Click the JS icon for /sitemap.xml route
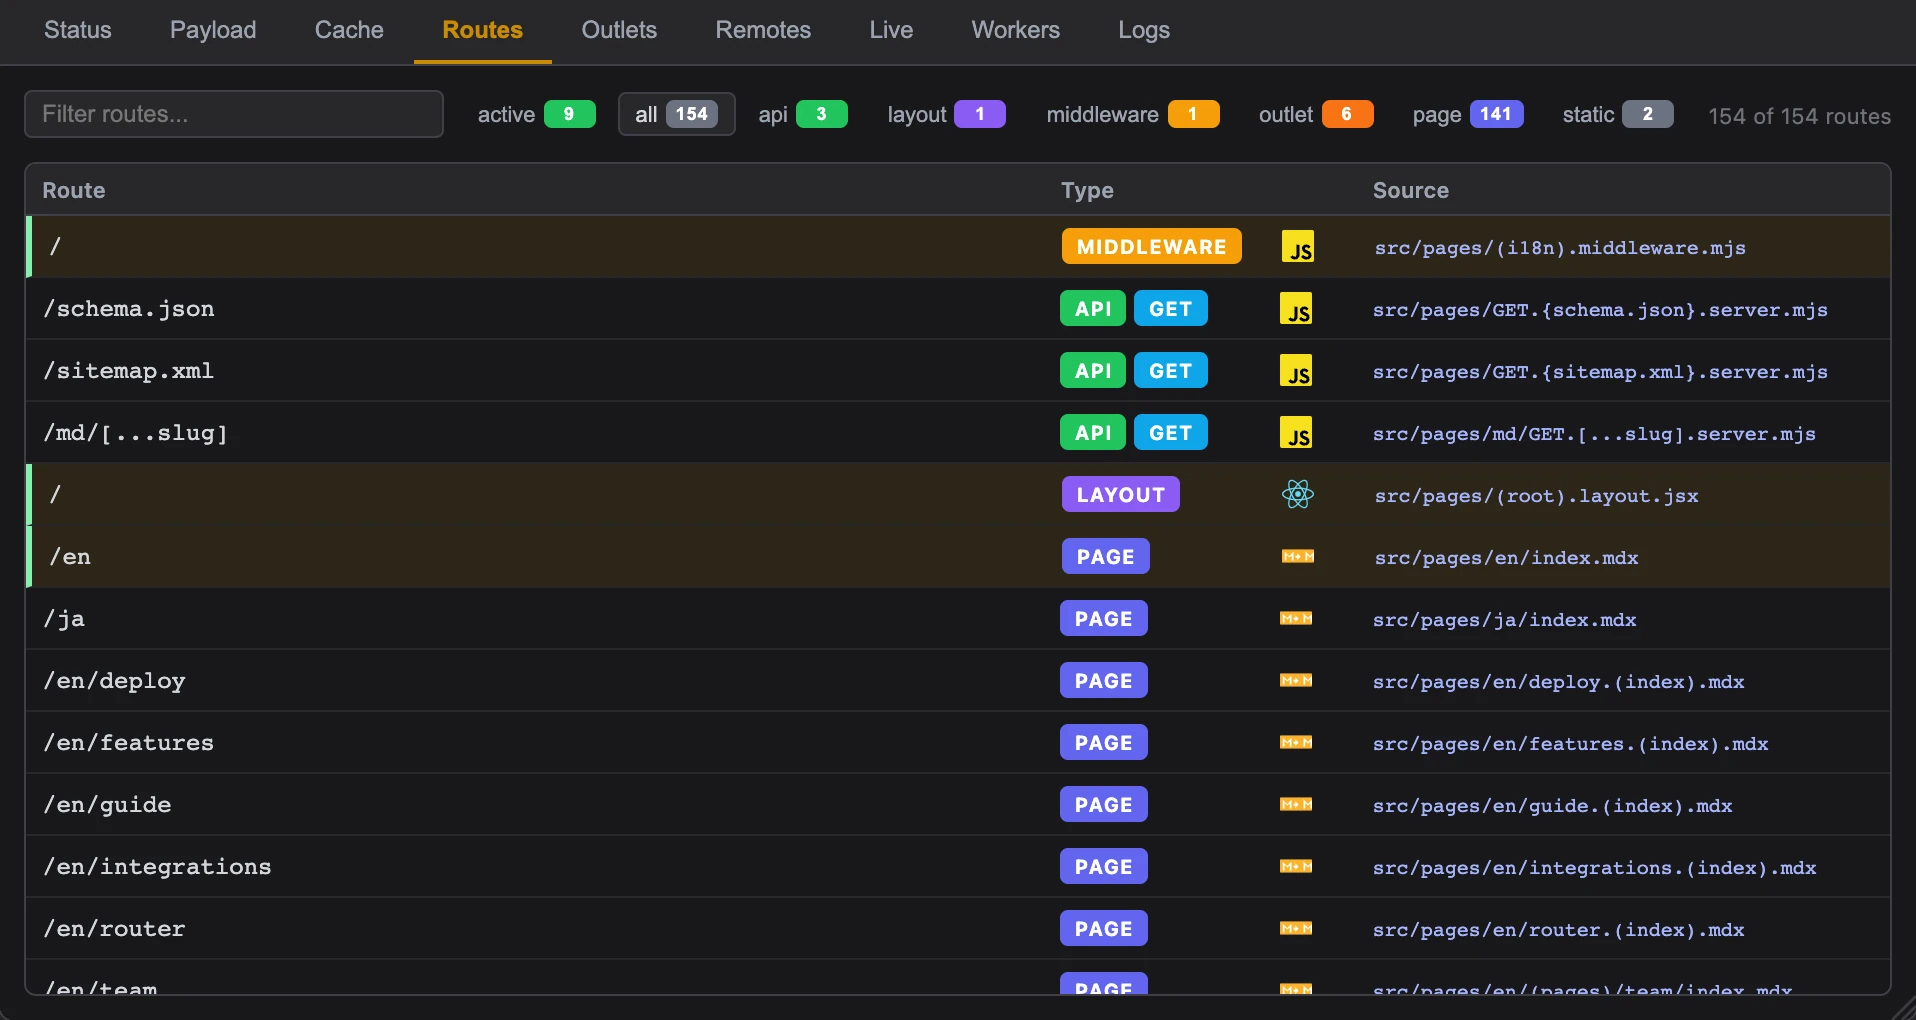The width and height of the screenshot is (1916, 1020). [x=1295, y=371]
